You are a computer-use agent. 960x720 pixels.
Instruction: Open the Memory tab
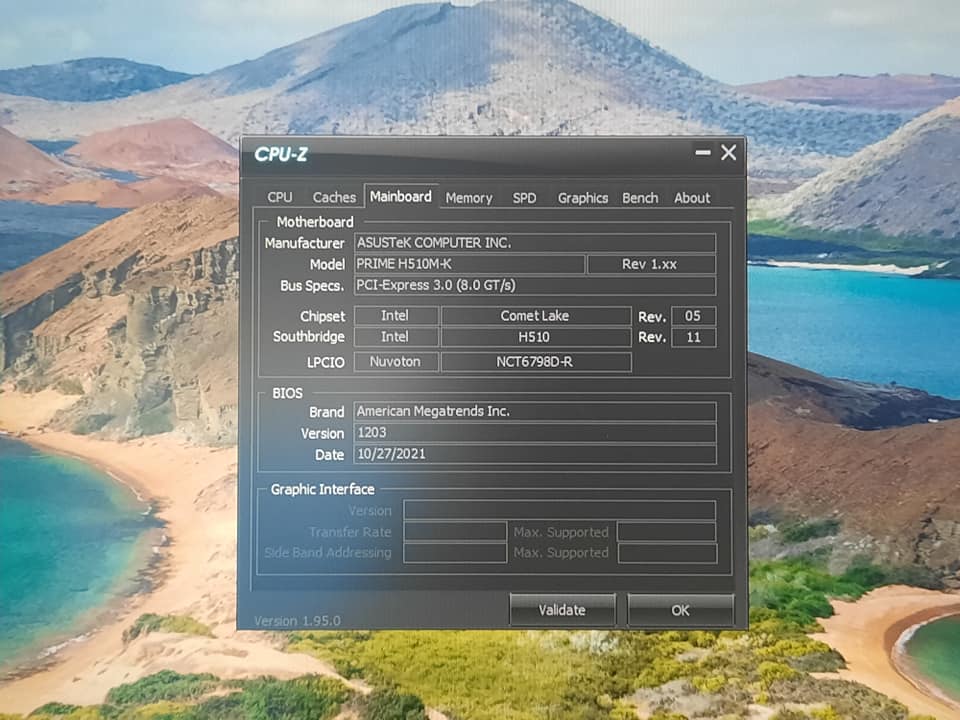pyautogui.click(x=469, y=198)
